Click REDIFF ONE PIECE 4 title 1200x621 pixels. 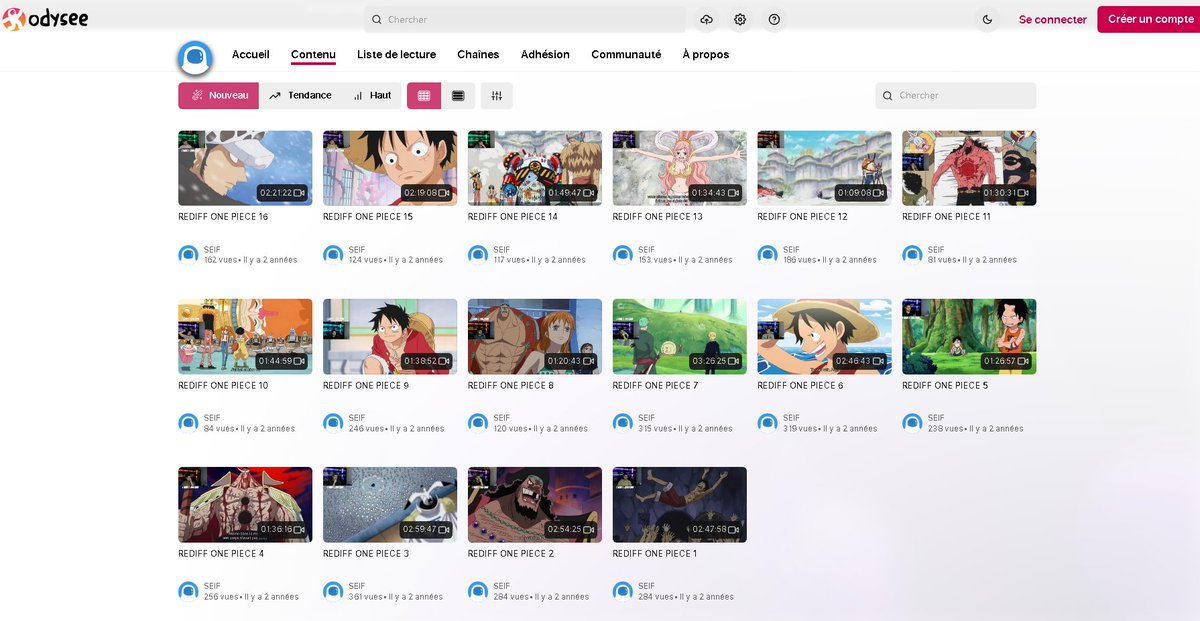tap(221, 553)
